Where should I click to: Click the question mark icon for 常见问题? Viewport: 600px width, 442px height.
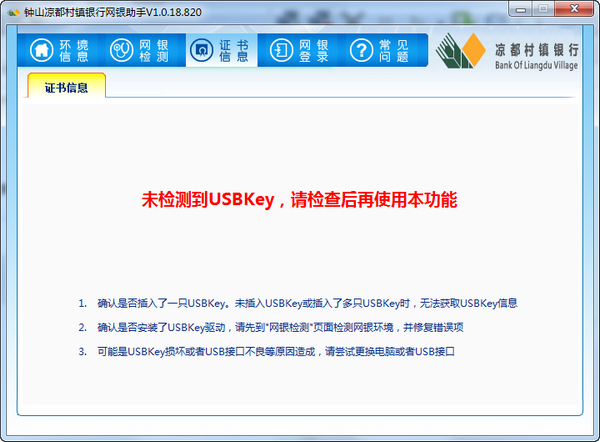360,51
